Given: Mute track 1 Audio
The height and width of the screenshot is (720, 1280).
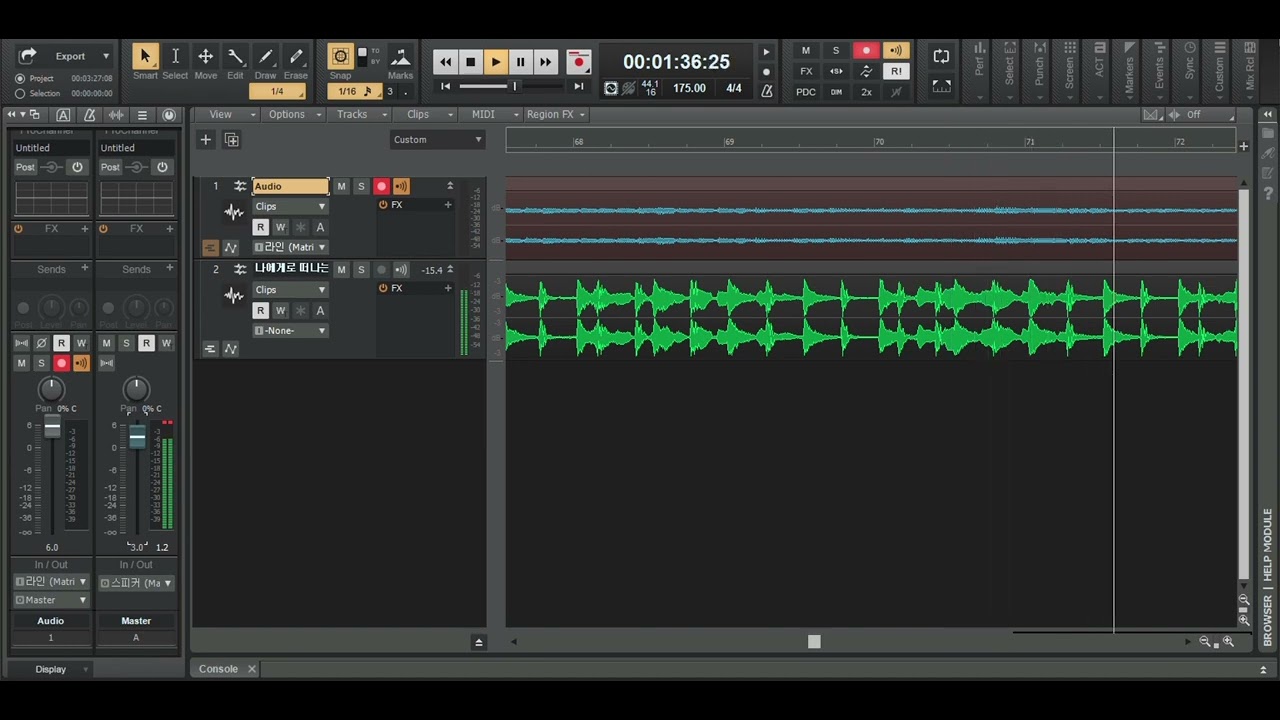Looking at the screenshot, I should click(341, 186).
